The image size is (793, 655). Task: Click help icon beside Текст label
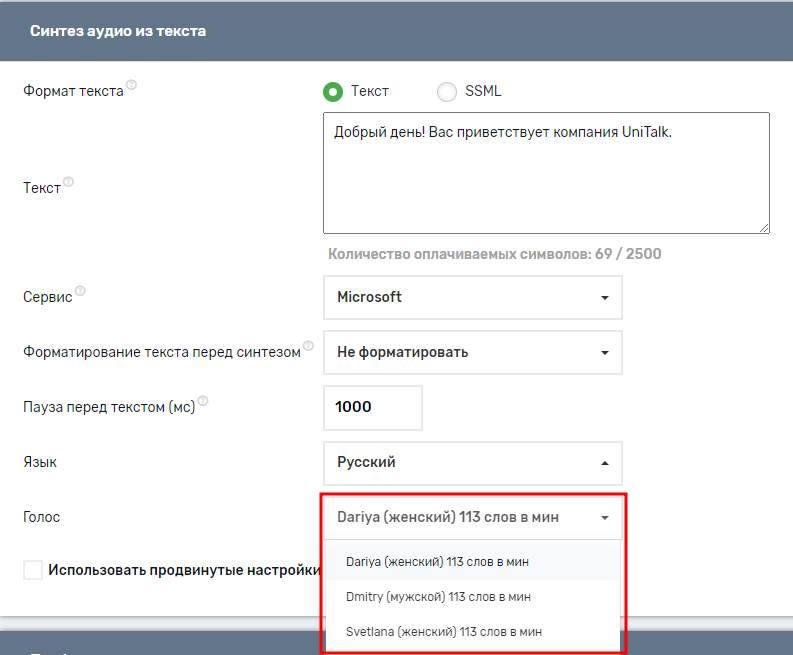pyautogui.click(x=68, y=183)
